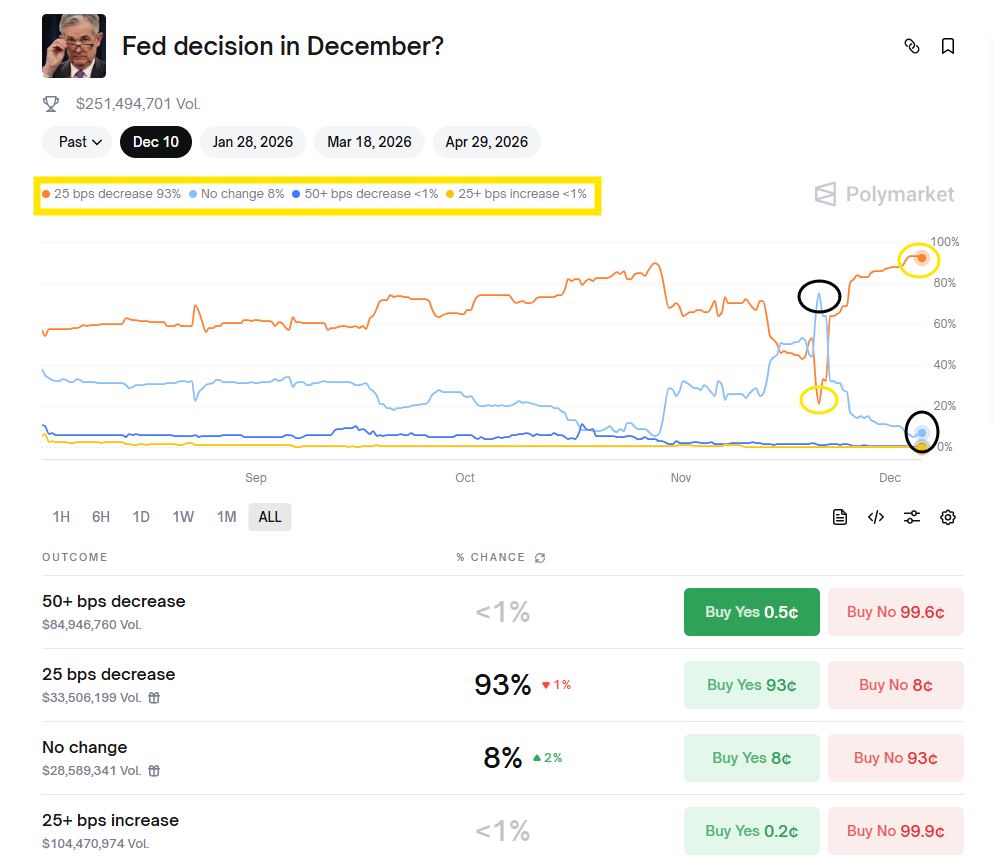The image size is (994, 865).
Task: Buy Yes at 93¢ for 25 bps decrease
Action: (x=751, y=684)
